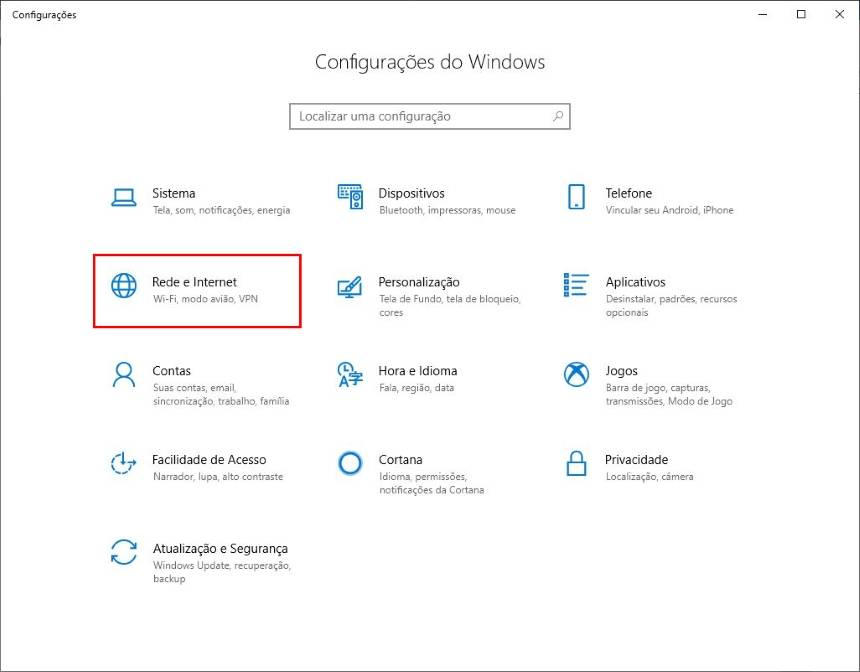Open Atualização e Segurança title
The image size is (860, 672).
click(220, 549)
